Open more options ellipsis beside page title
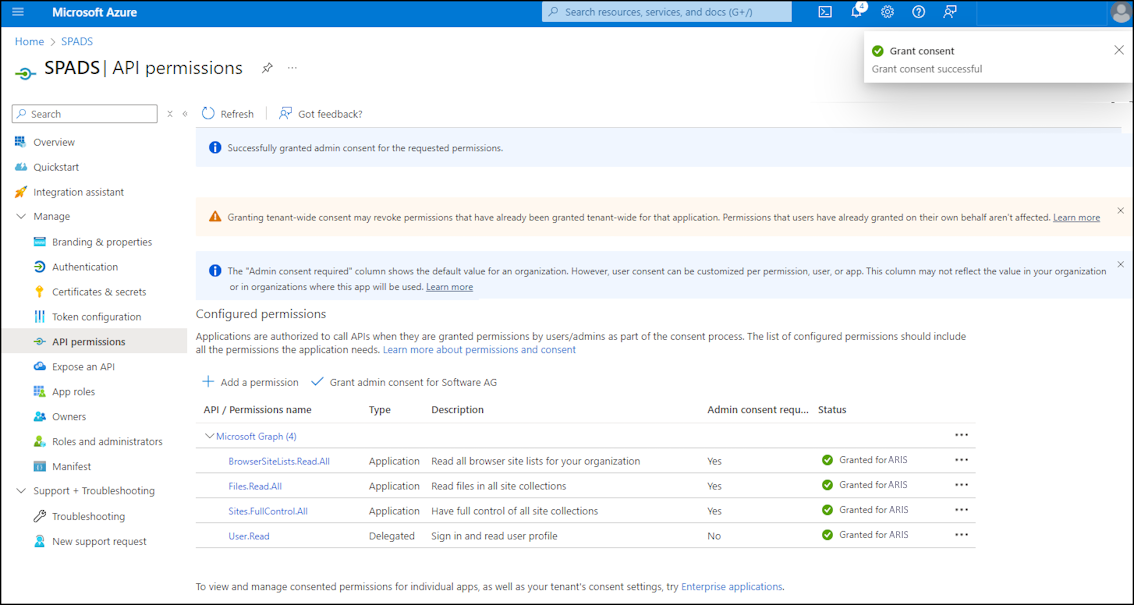This screenshot has width=1134, height=605. coord(292,68)
